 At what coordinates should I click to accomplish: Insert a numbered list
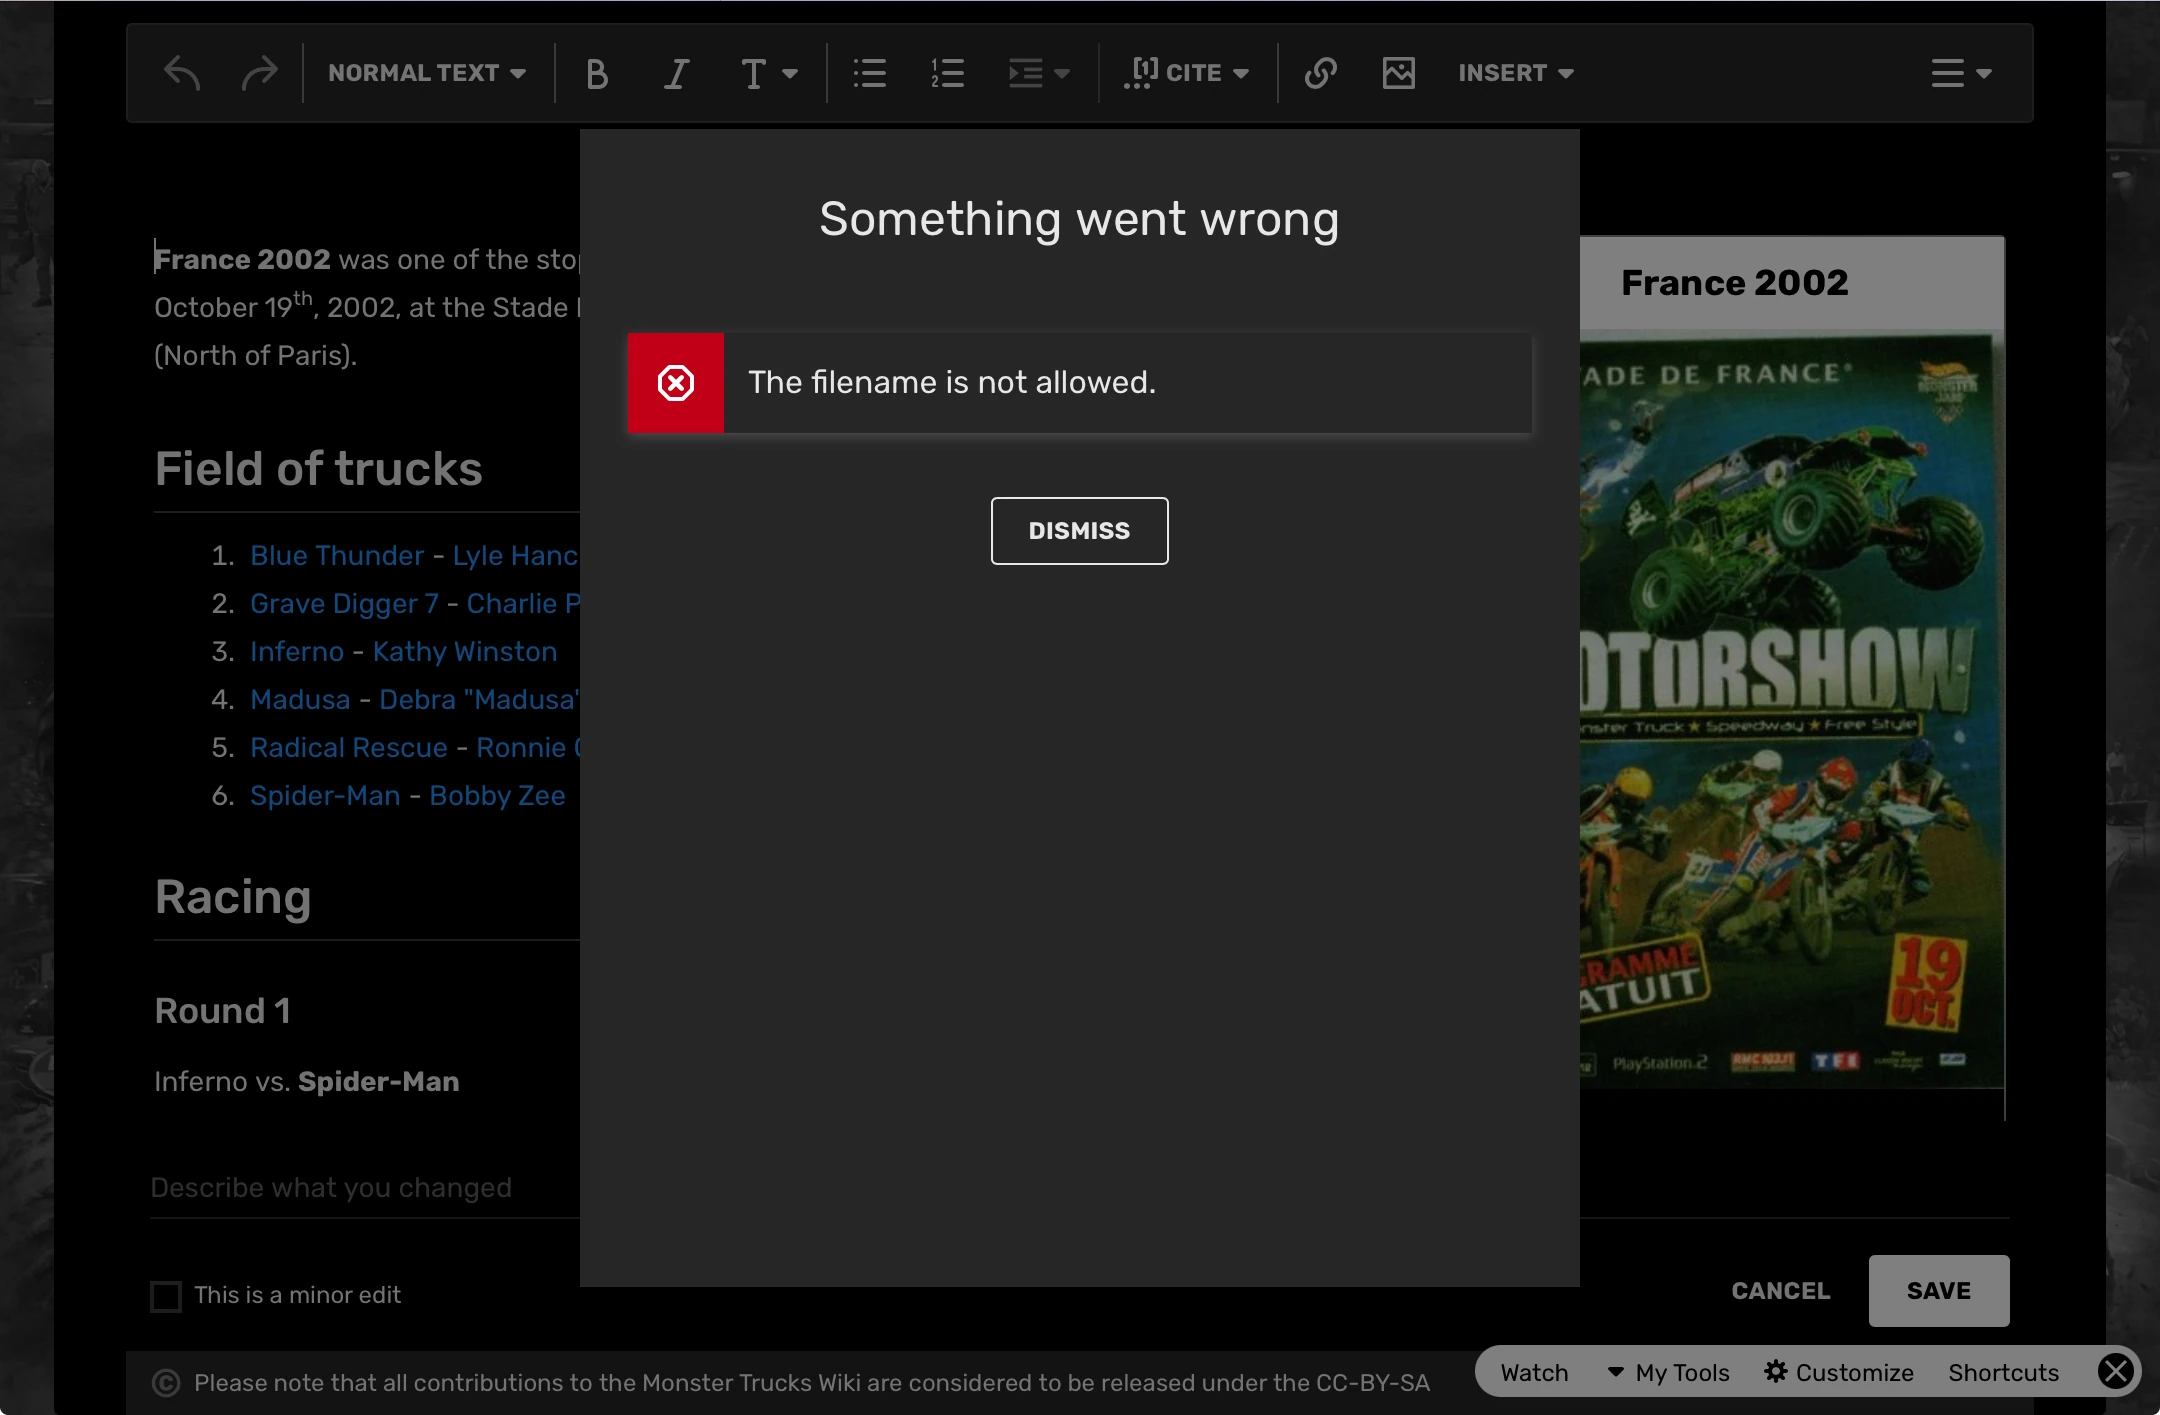[947, 73]
